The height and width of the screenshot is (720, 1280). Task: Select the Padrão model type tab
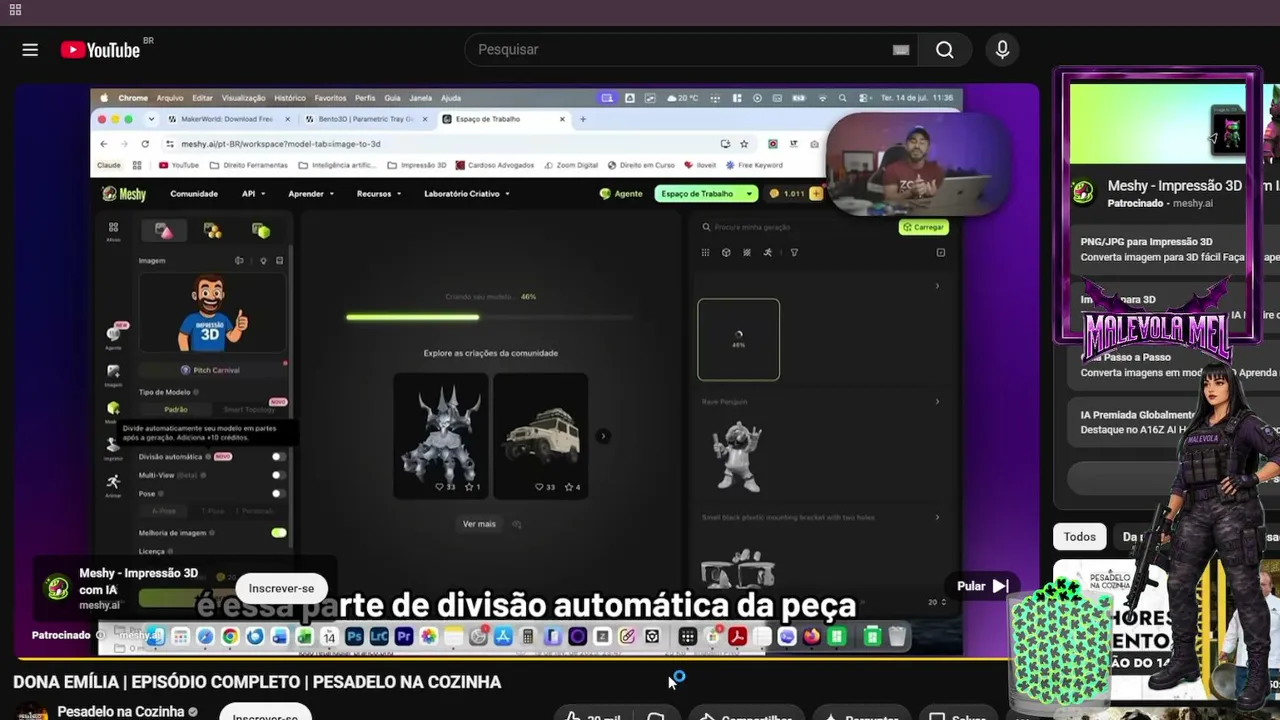click(176, 410)
